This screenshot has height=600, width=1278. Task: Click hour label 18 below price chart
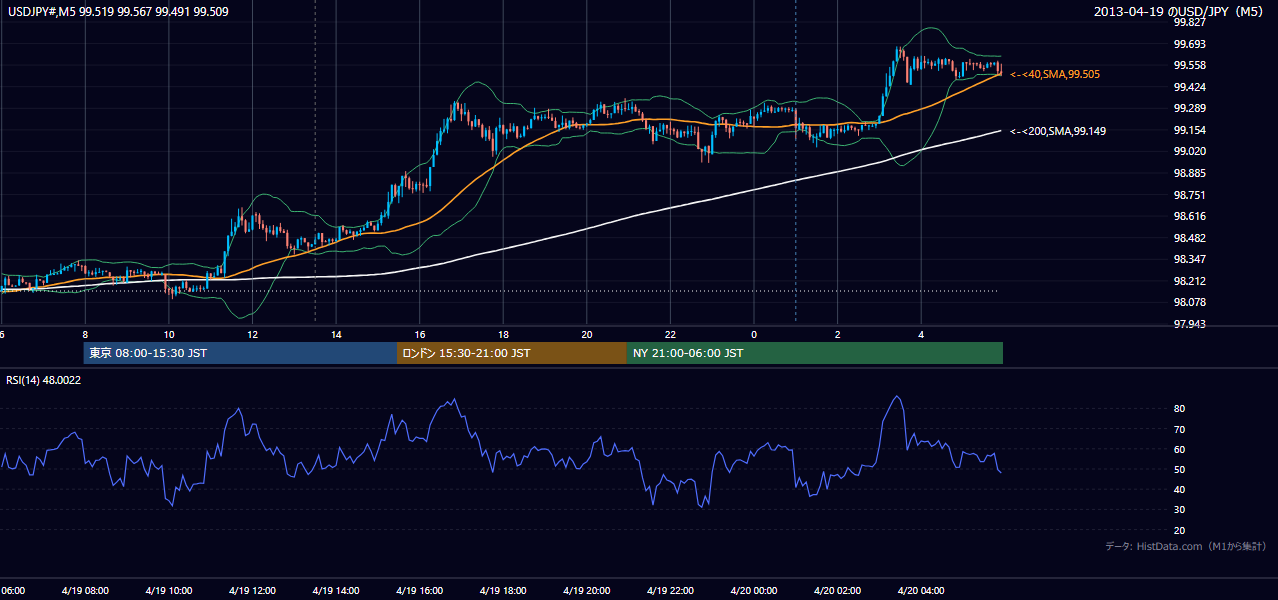503,334
